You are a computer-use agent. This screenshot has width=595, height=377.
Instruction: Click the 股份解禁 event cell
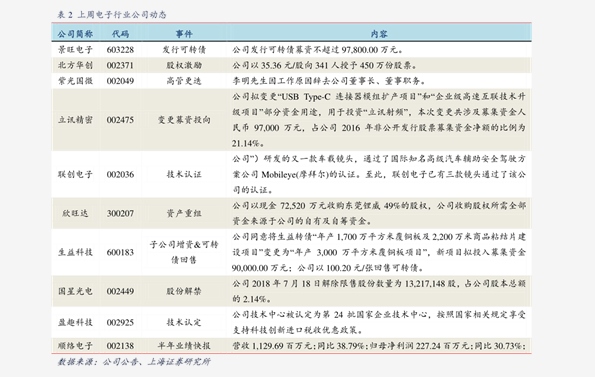tap(184, 291)
